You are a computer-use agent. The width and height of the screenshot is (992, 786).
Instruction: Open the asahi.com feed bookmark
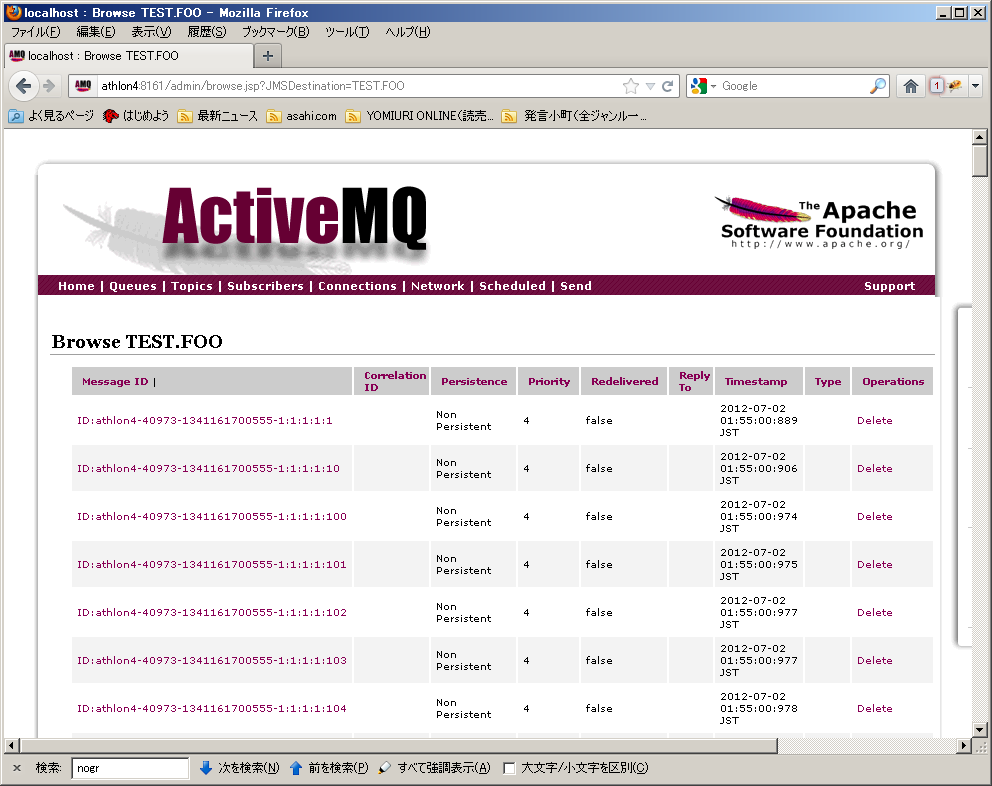(302, 116)
